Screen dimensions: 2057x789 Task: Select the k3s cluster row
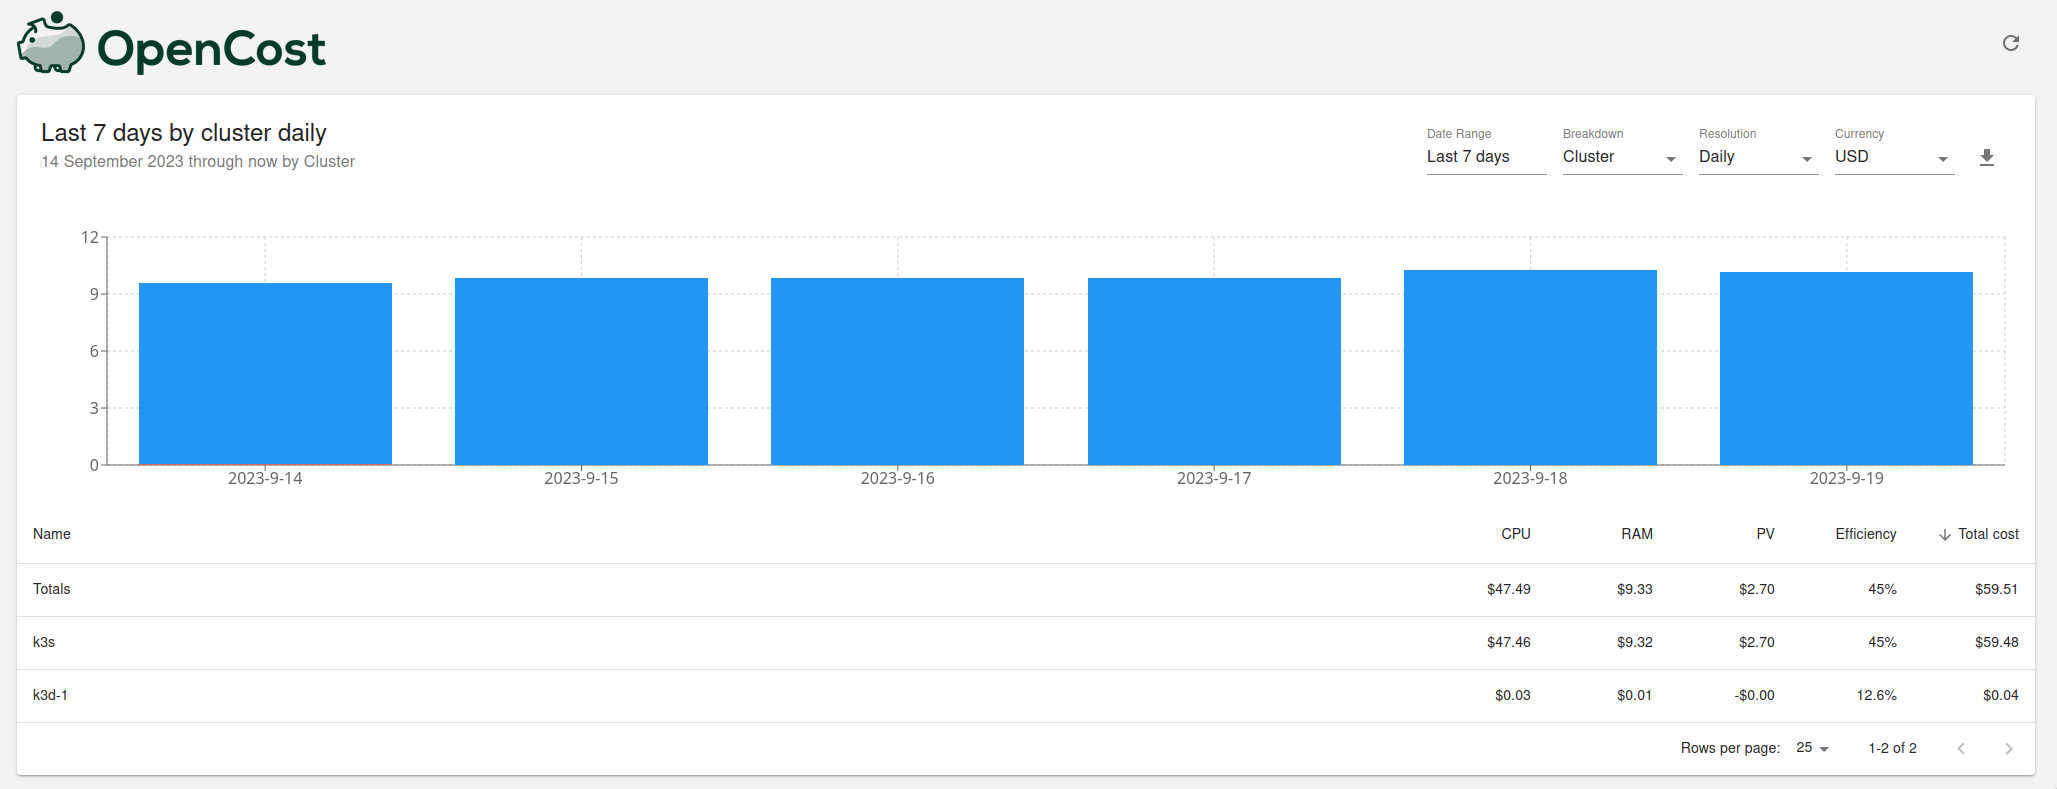(x=44, y=642)
